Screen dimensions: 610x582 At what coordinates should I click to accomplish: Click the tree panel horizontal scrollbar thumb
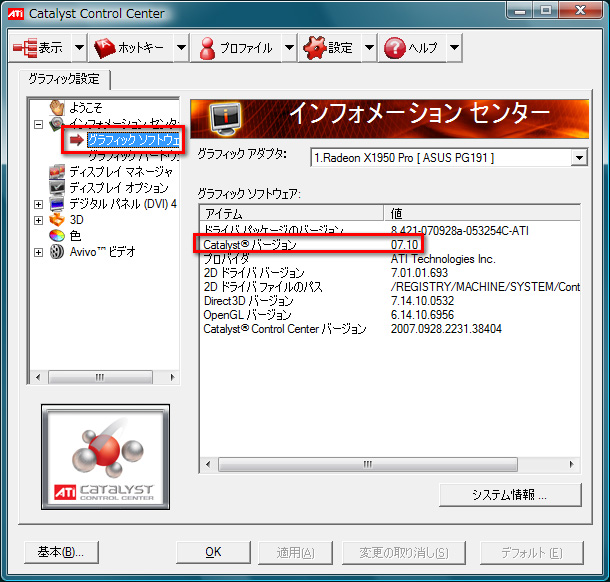point(100,377)
